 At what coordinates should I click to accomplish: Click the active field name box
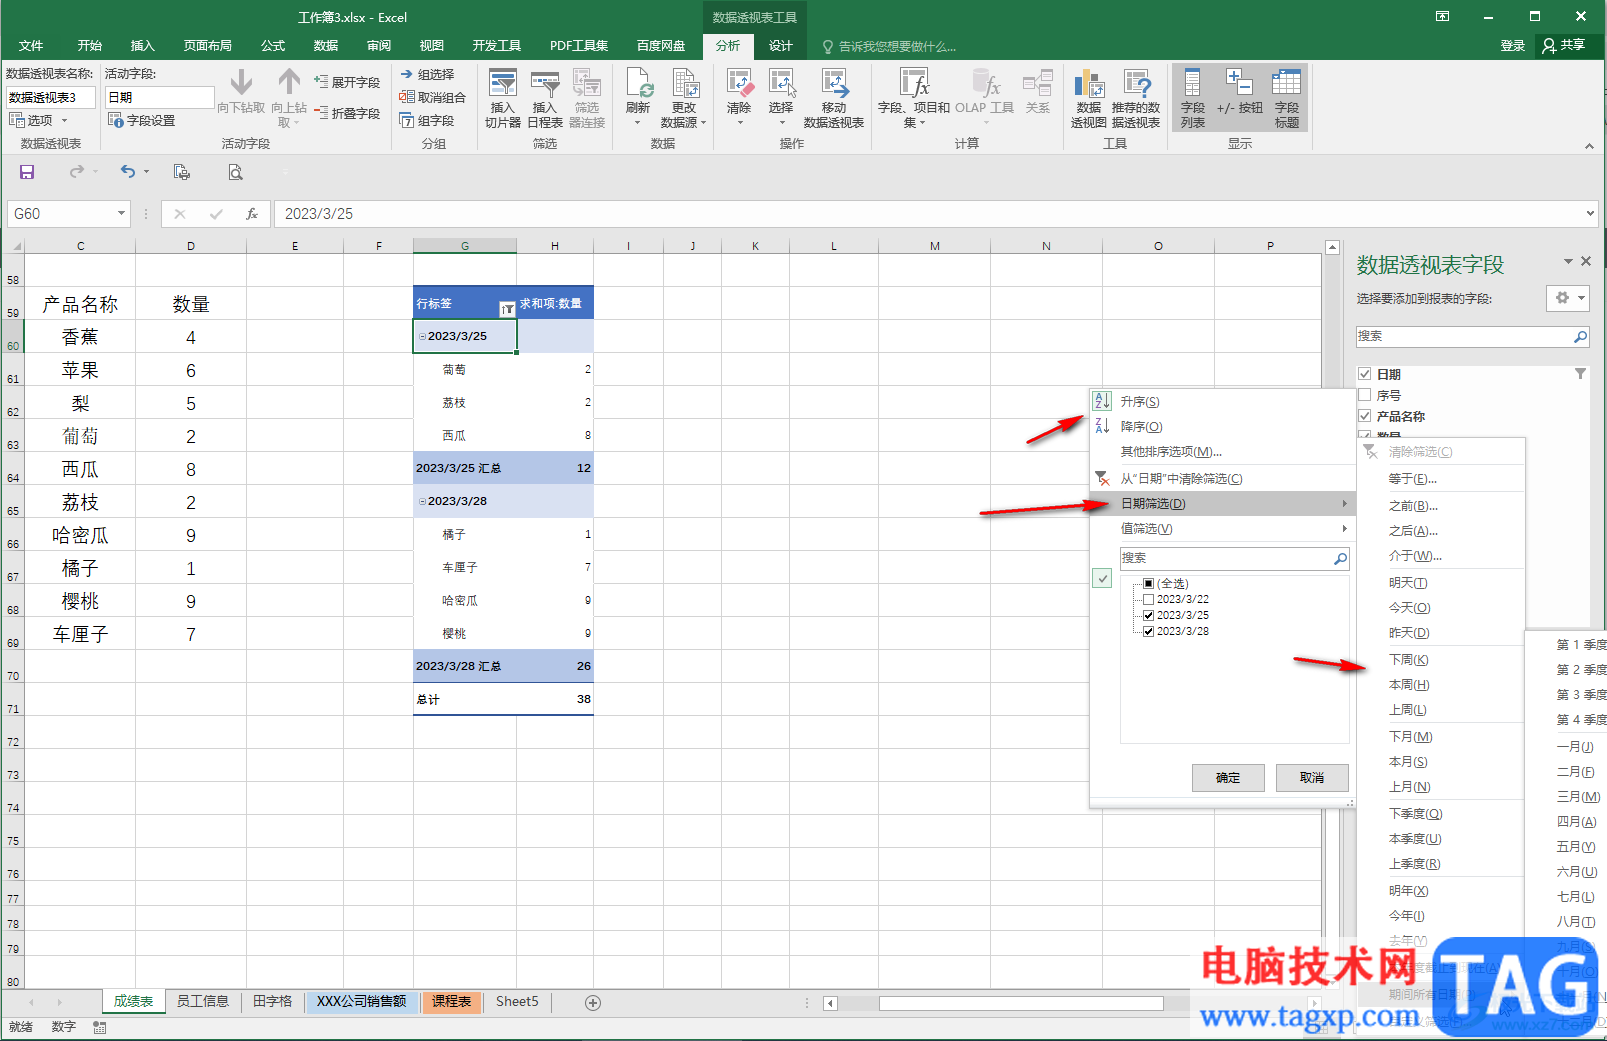[x=160, y=97]
